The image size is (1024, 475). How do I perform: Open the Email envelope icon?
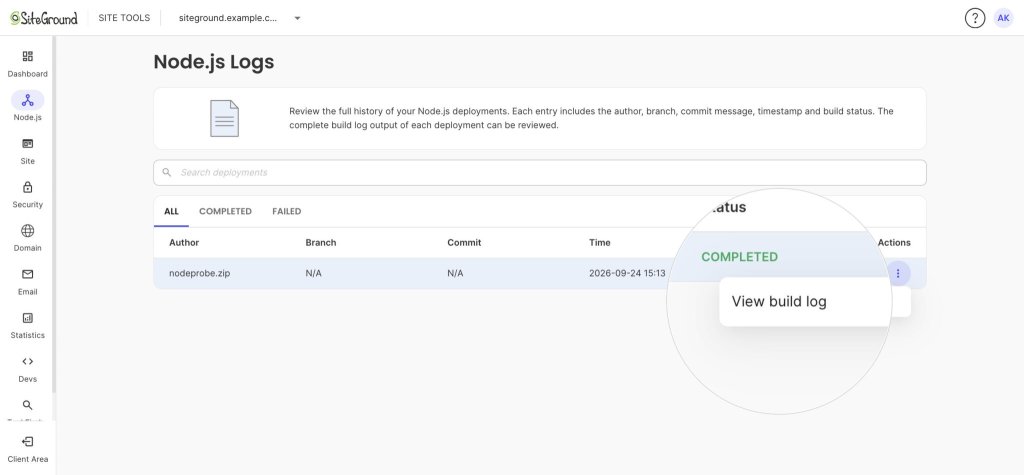point(27,274)
